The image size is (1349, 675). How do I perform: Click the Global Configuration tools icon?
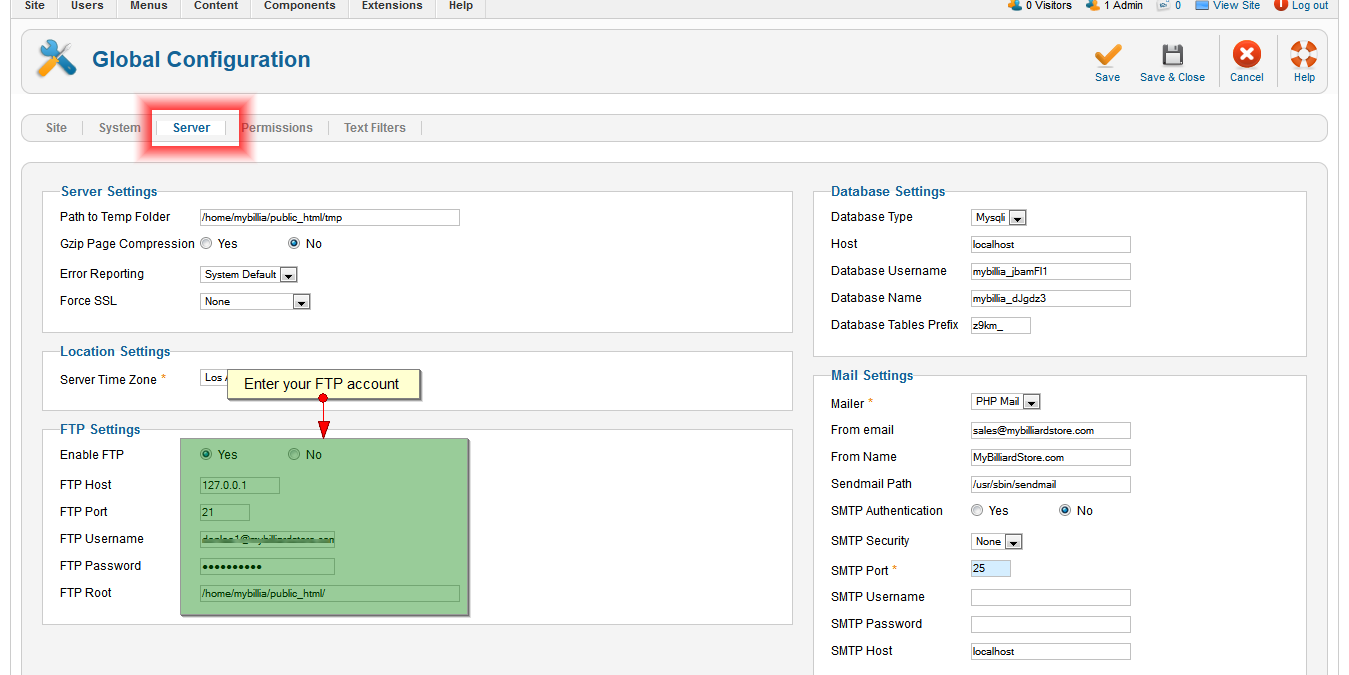coord(56,60)
